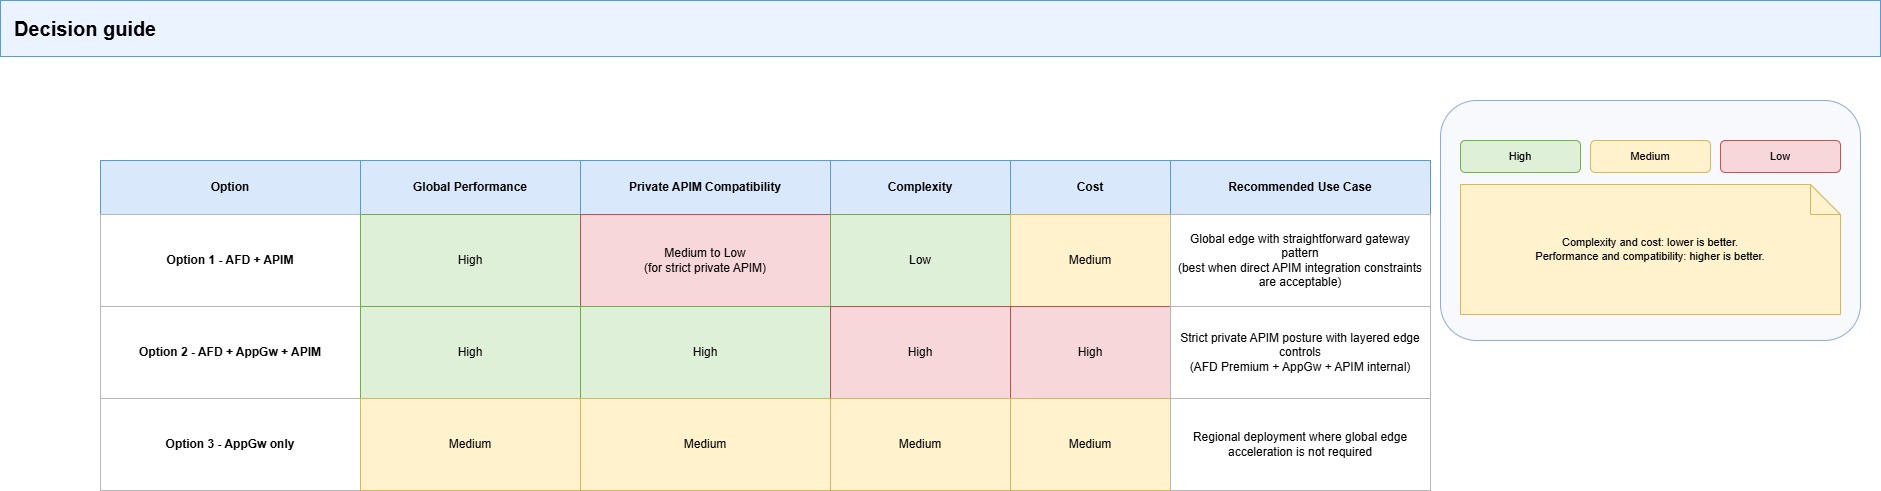Select the Complexity column header

[920, 187]
